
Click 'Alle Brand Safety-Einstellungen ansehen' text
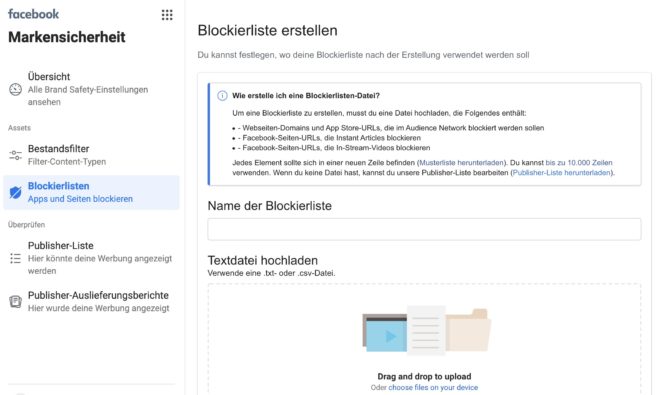[x=88, y=96]
